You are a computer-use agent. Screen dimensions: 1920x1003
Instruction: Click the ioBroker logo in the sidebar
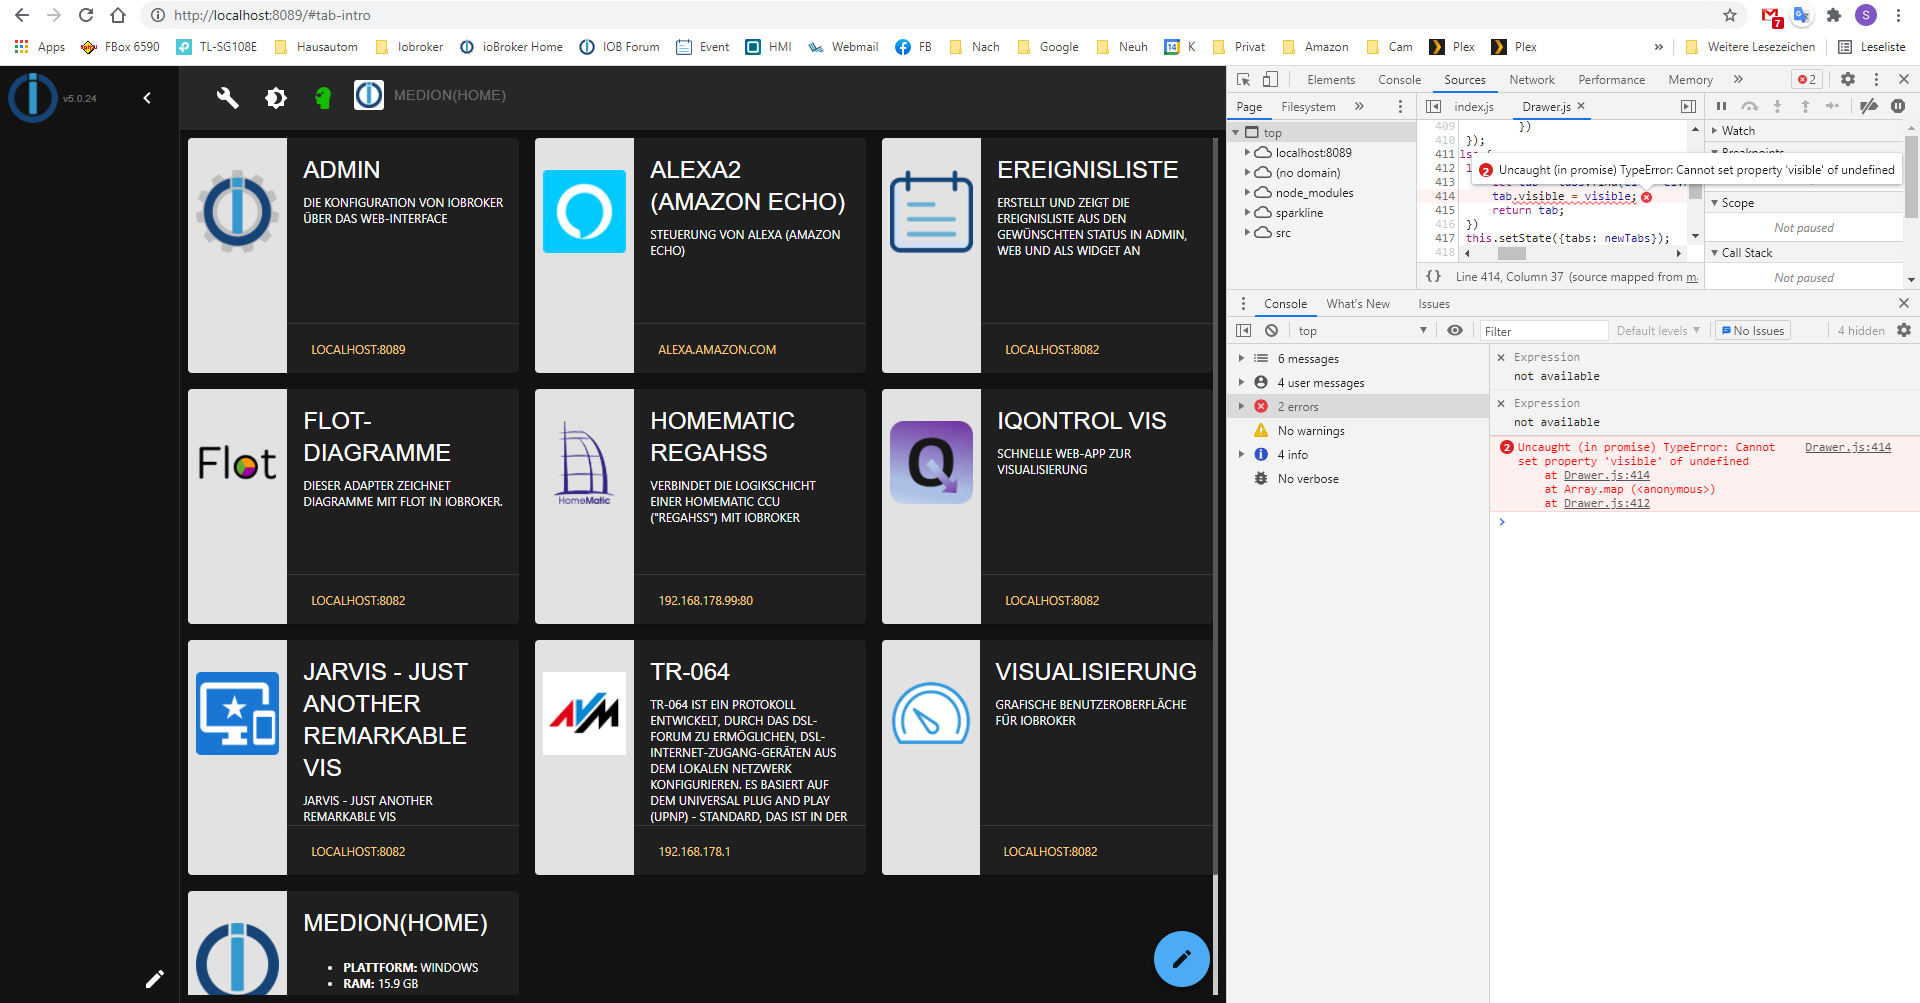(x=33, y=98)
